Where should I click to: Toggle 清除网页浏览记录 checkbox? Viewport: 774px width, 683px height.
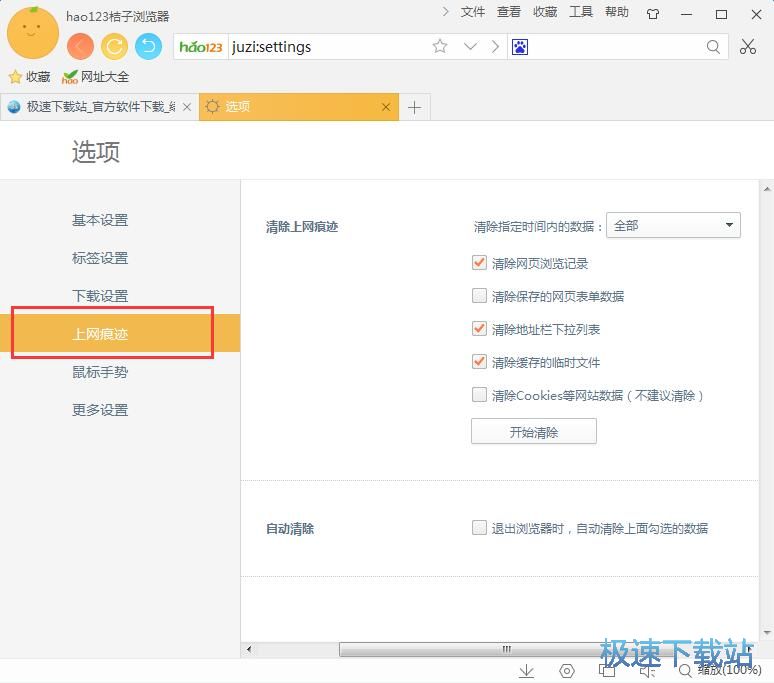pyautogui.click(x=480, y=263)
